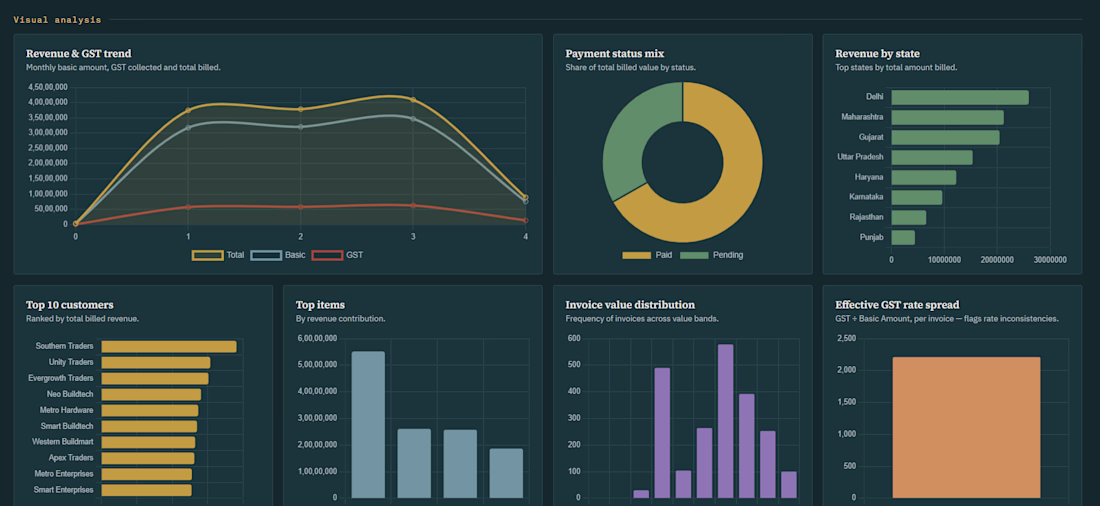This screenshot has height=506, width=1100.
Task: Toggle the Pending legend entry
Action: pos(711,255)
